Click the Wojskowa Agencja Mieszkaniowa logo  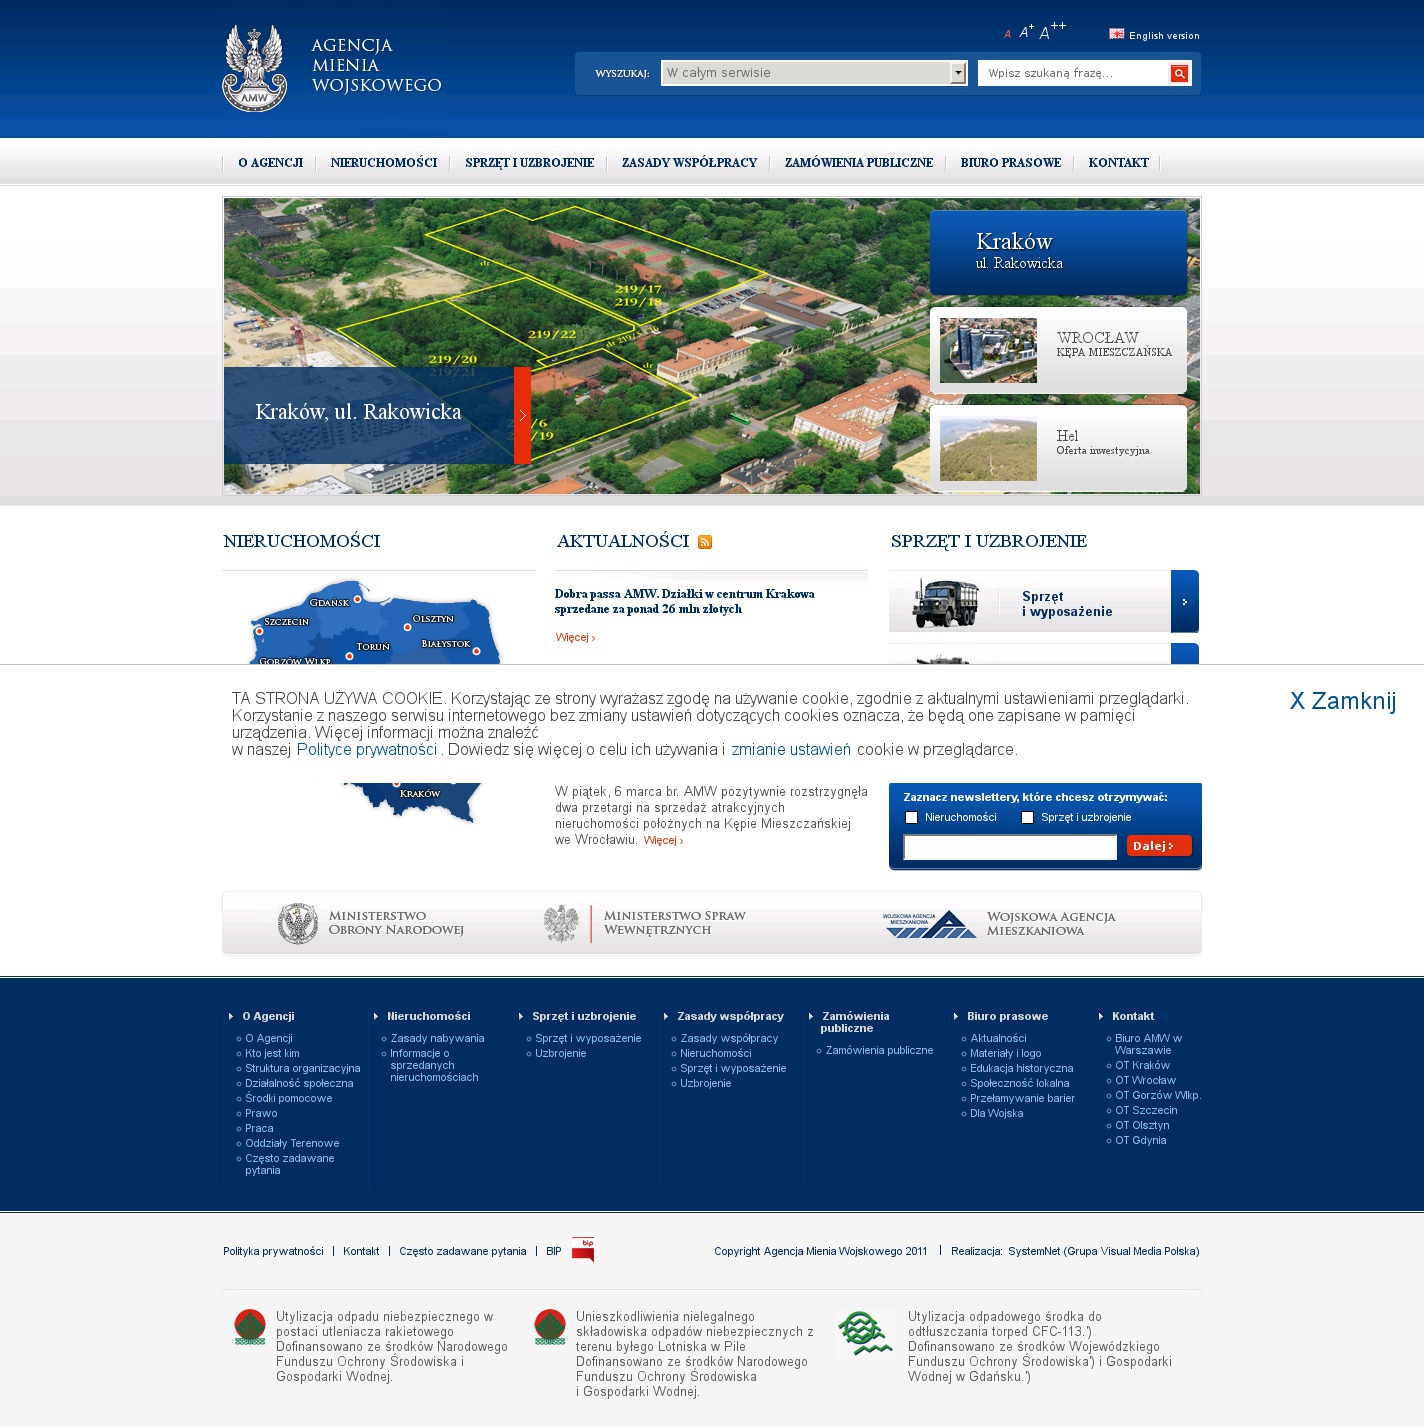click(x=929, y=924)
